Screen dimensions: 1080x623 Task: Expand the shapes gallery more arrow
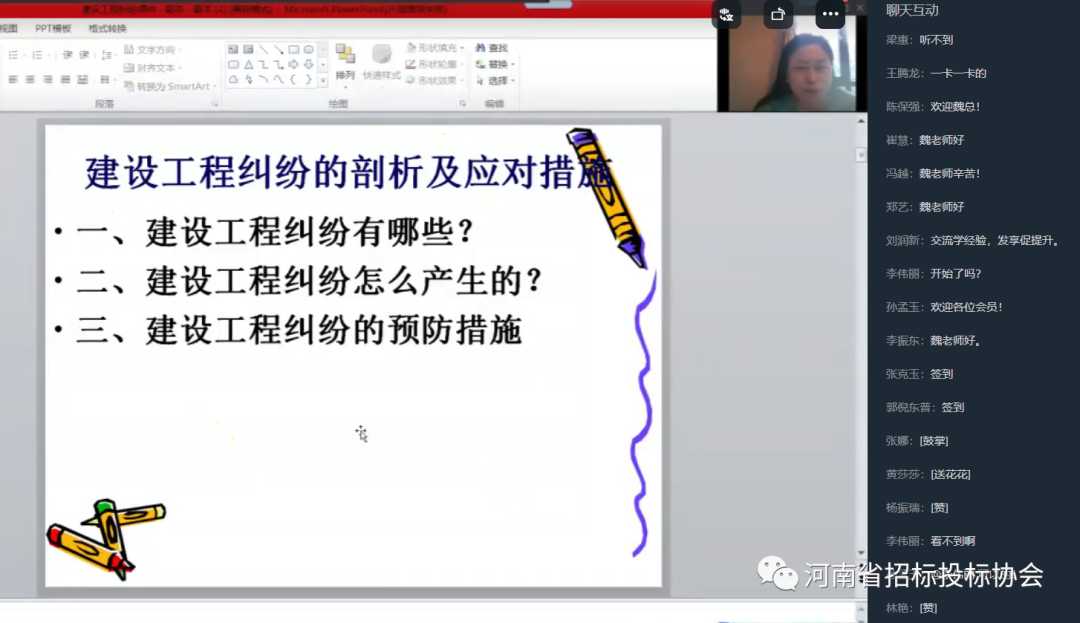[x=323, y=79]
